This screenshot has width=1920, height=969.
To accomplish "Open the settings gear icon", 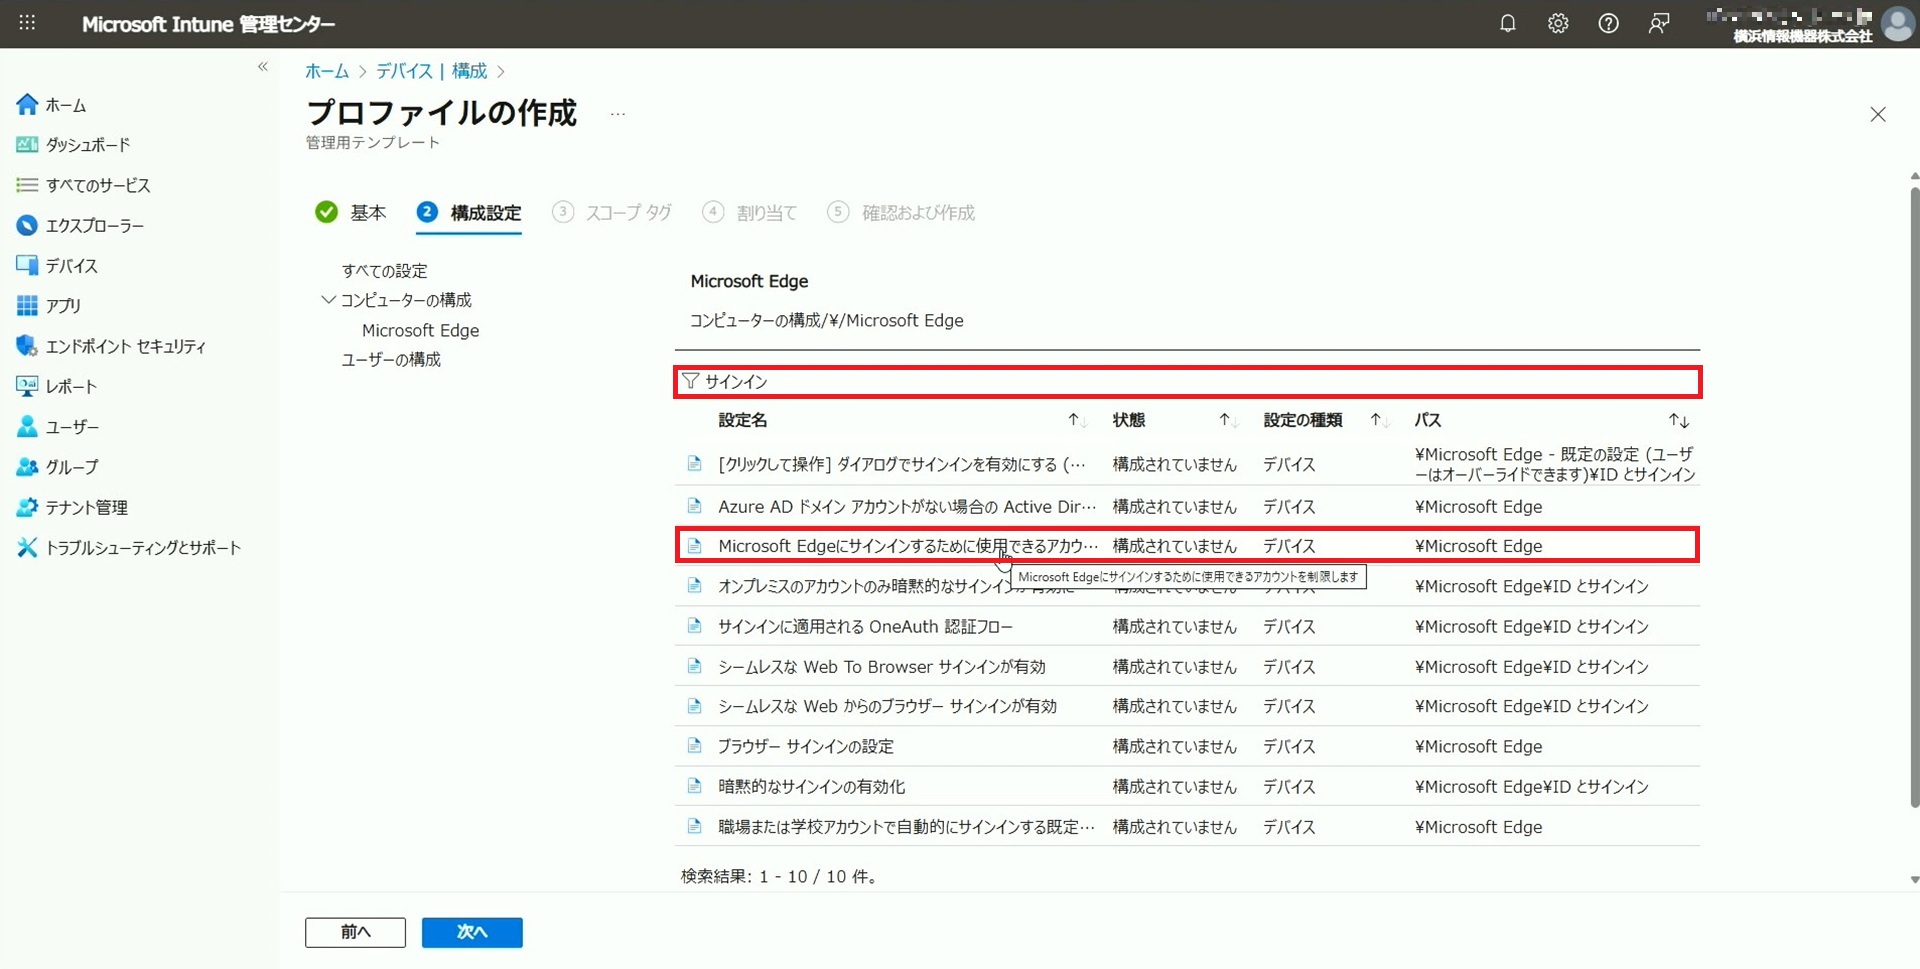I will [x=1558, y=23].
